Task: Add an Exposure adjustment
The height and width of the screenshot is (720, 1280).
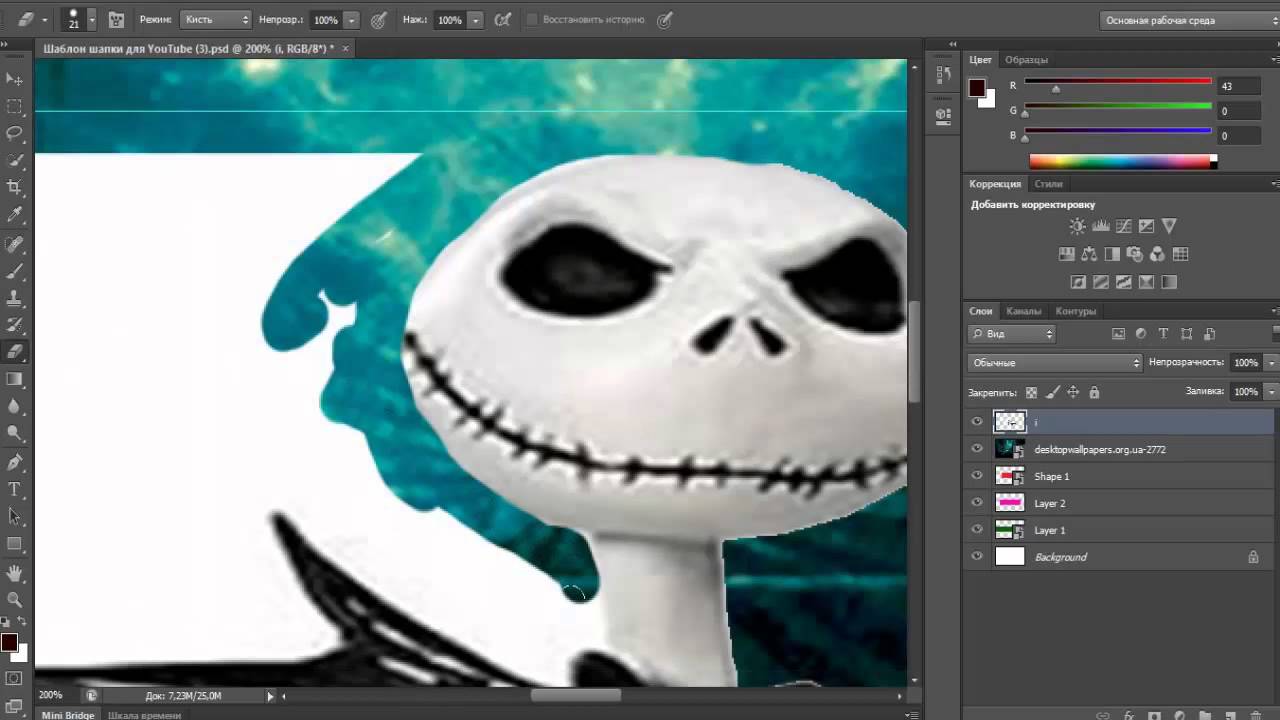Action: pyautogui.click(x=1146, y=227)
